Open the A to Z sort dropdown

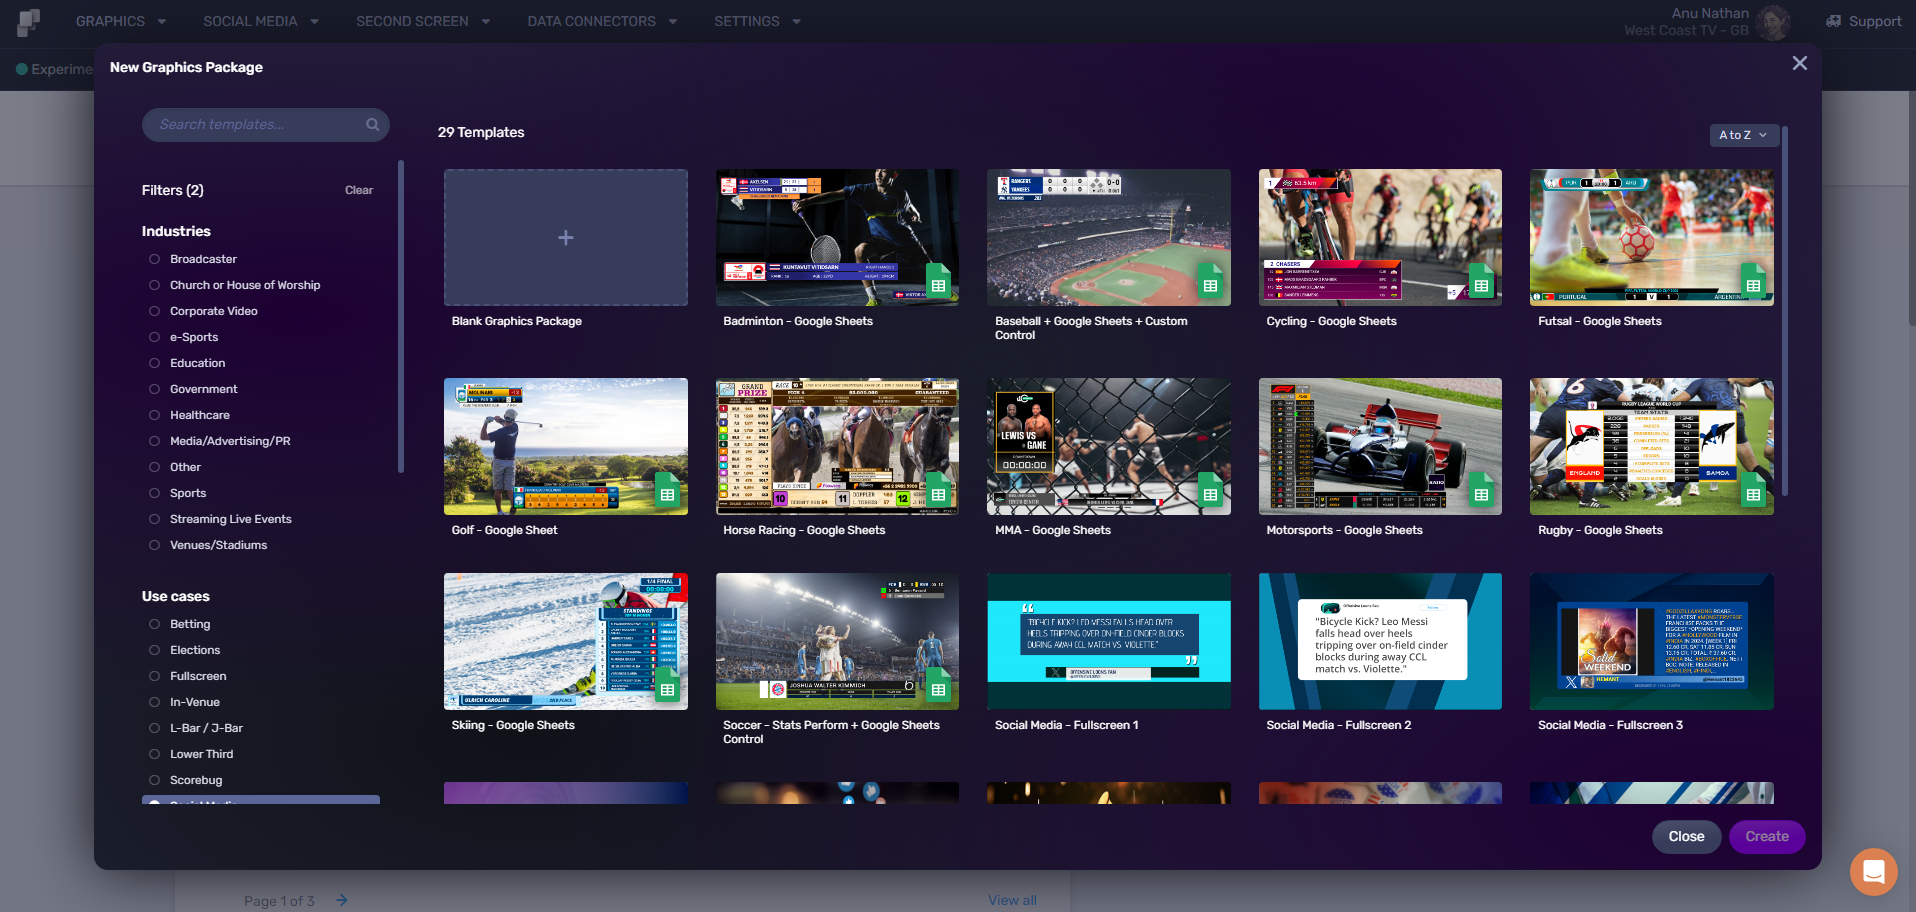[x=1742, y=135]
